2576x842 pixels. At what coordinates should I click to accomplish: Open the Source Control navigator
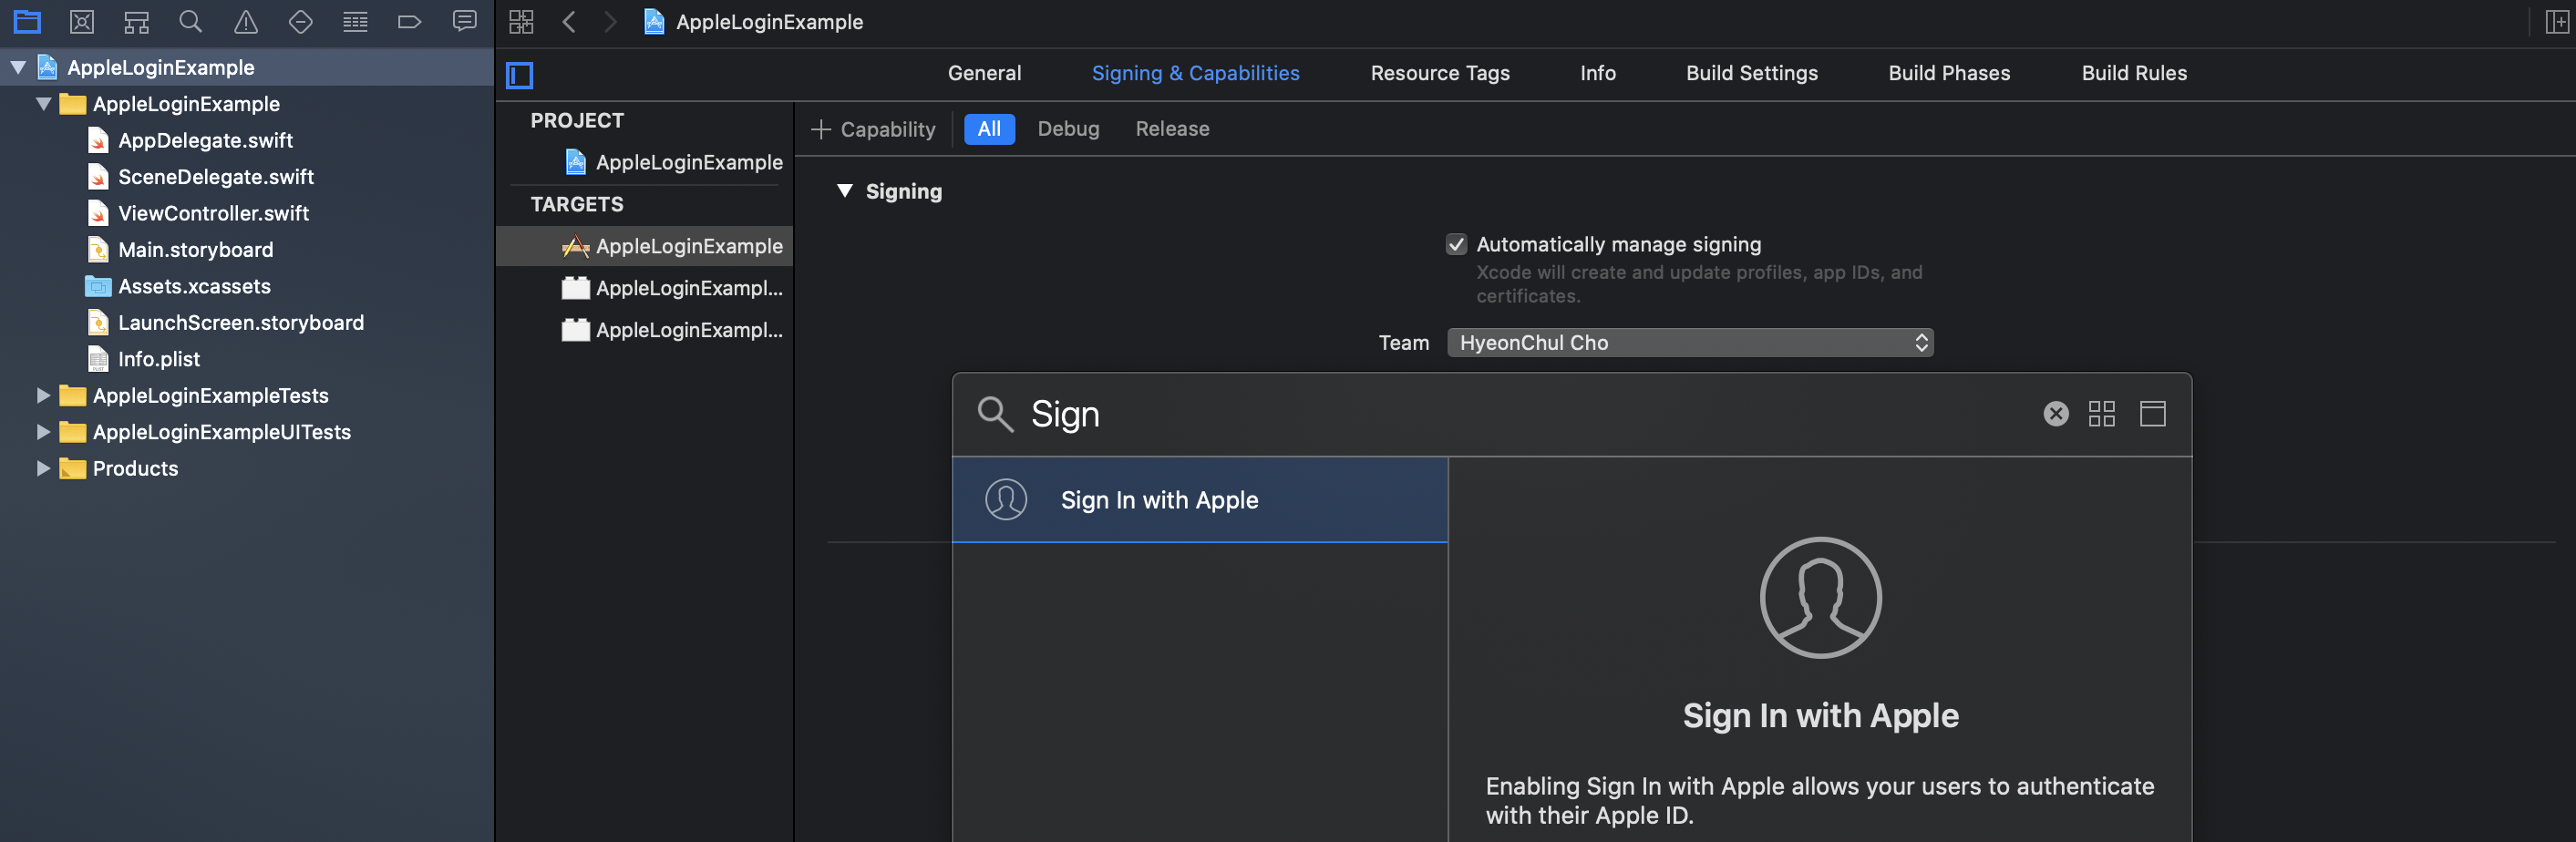[82, 21]
